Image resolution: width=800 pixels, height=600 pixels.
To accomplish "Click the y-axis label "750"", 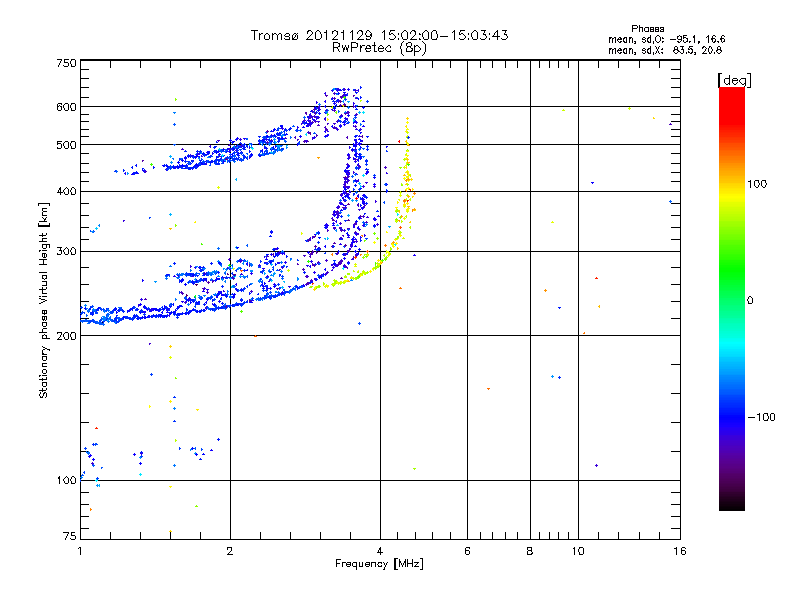I will pyautogui.click(x=66, y=63).
